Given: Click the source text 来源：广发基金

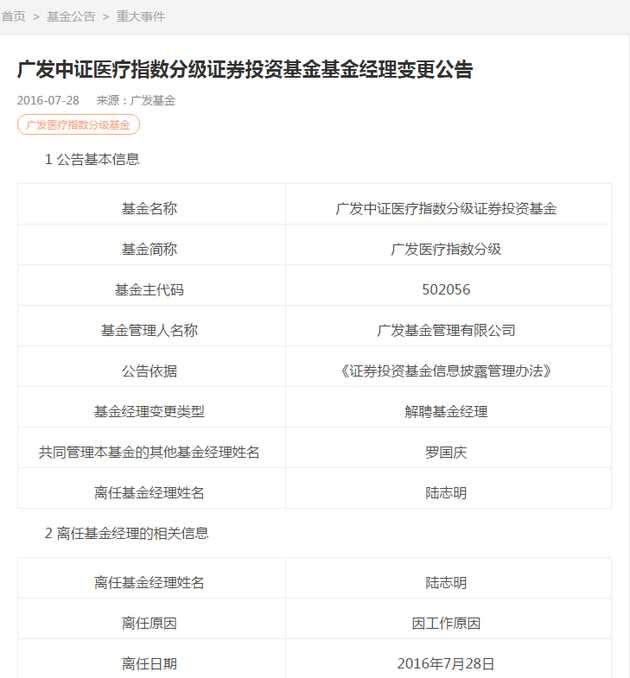Looking at the screenshot, I should (136, 101).
